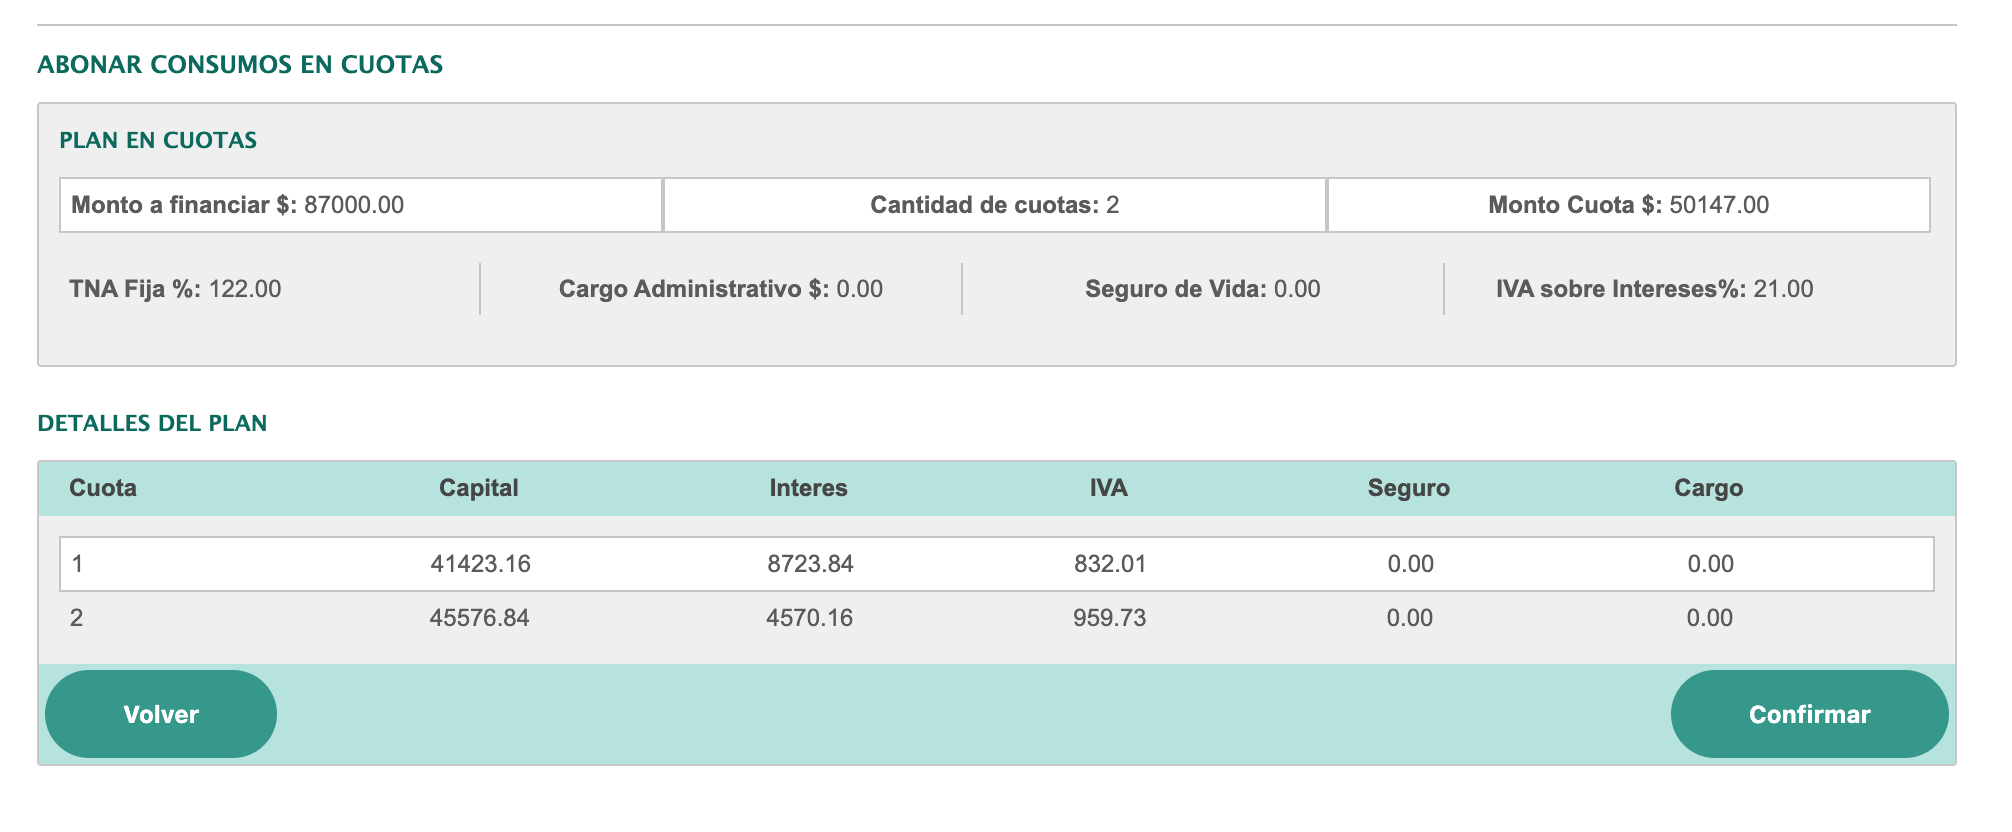Click interest amount 8723.84
The height and width of the screenshot is (832, 2012).
point(810,564)
